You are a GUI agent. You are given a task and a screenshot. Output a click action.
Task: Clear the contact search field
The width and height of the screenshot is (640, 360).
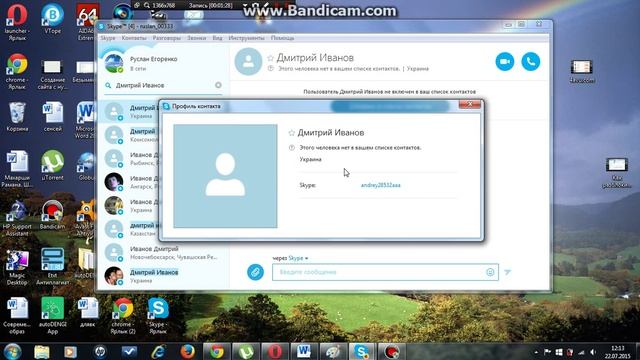218,85
